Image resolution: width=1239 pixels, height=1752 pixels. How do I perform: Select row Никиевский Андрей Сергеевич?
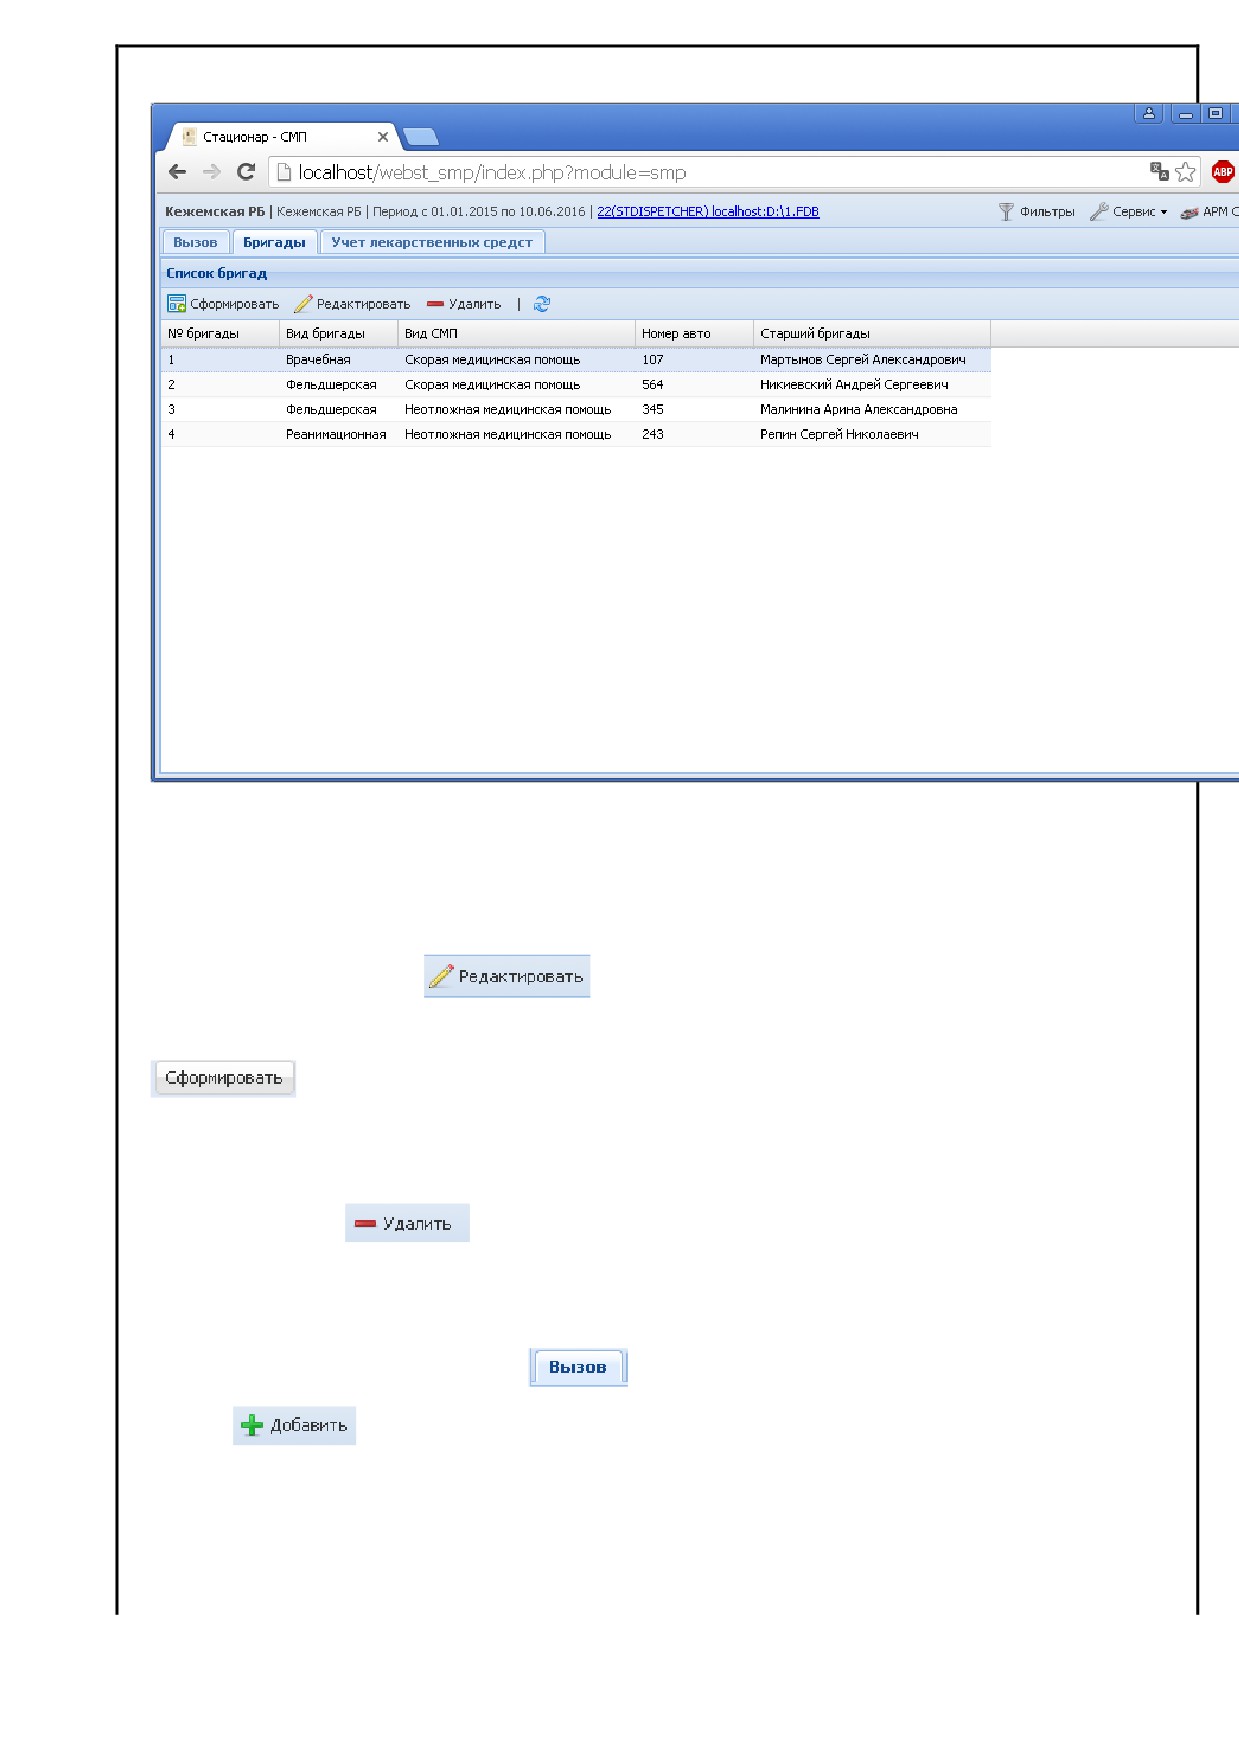[576, 384]
